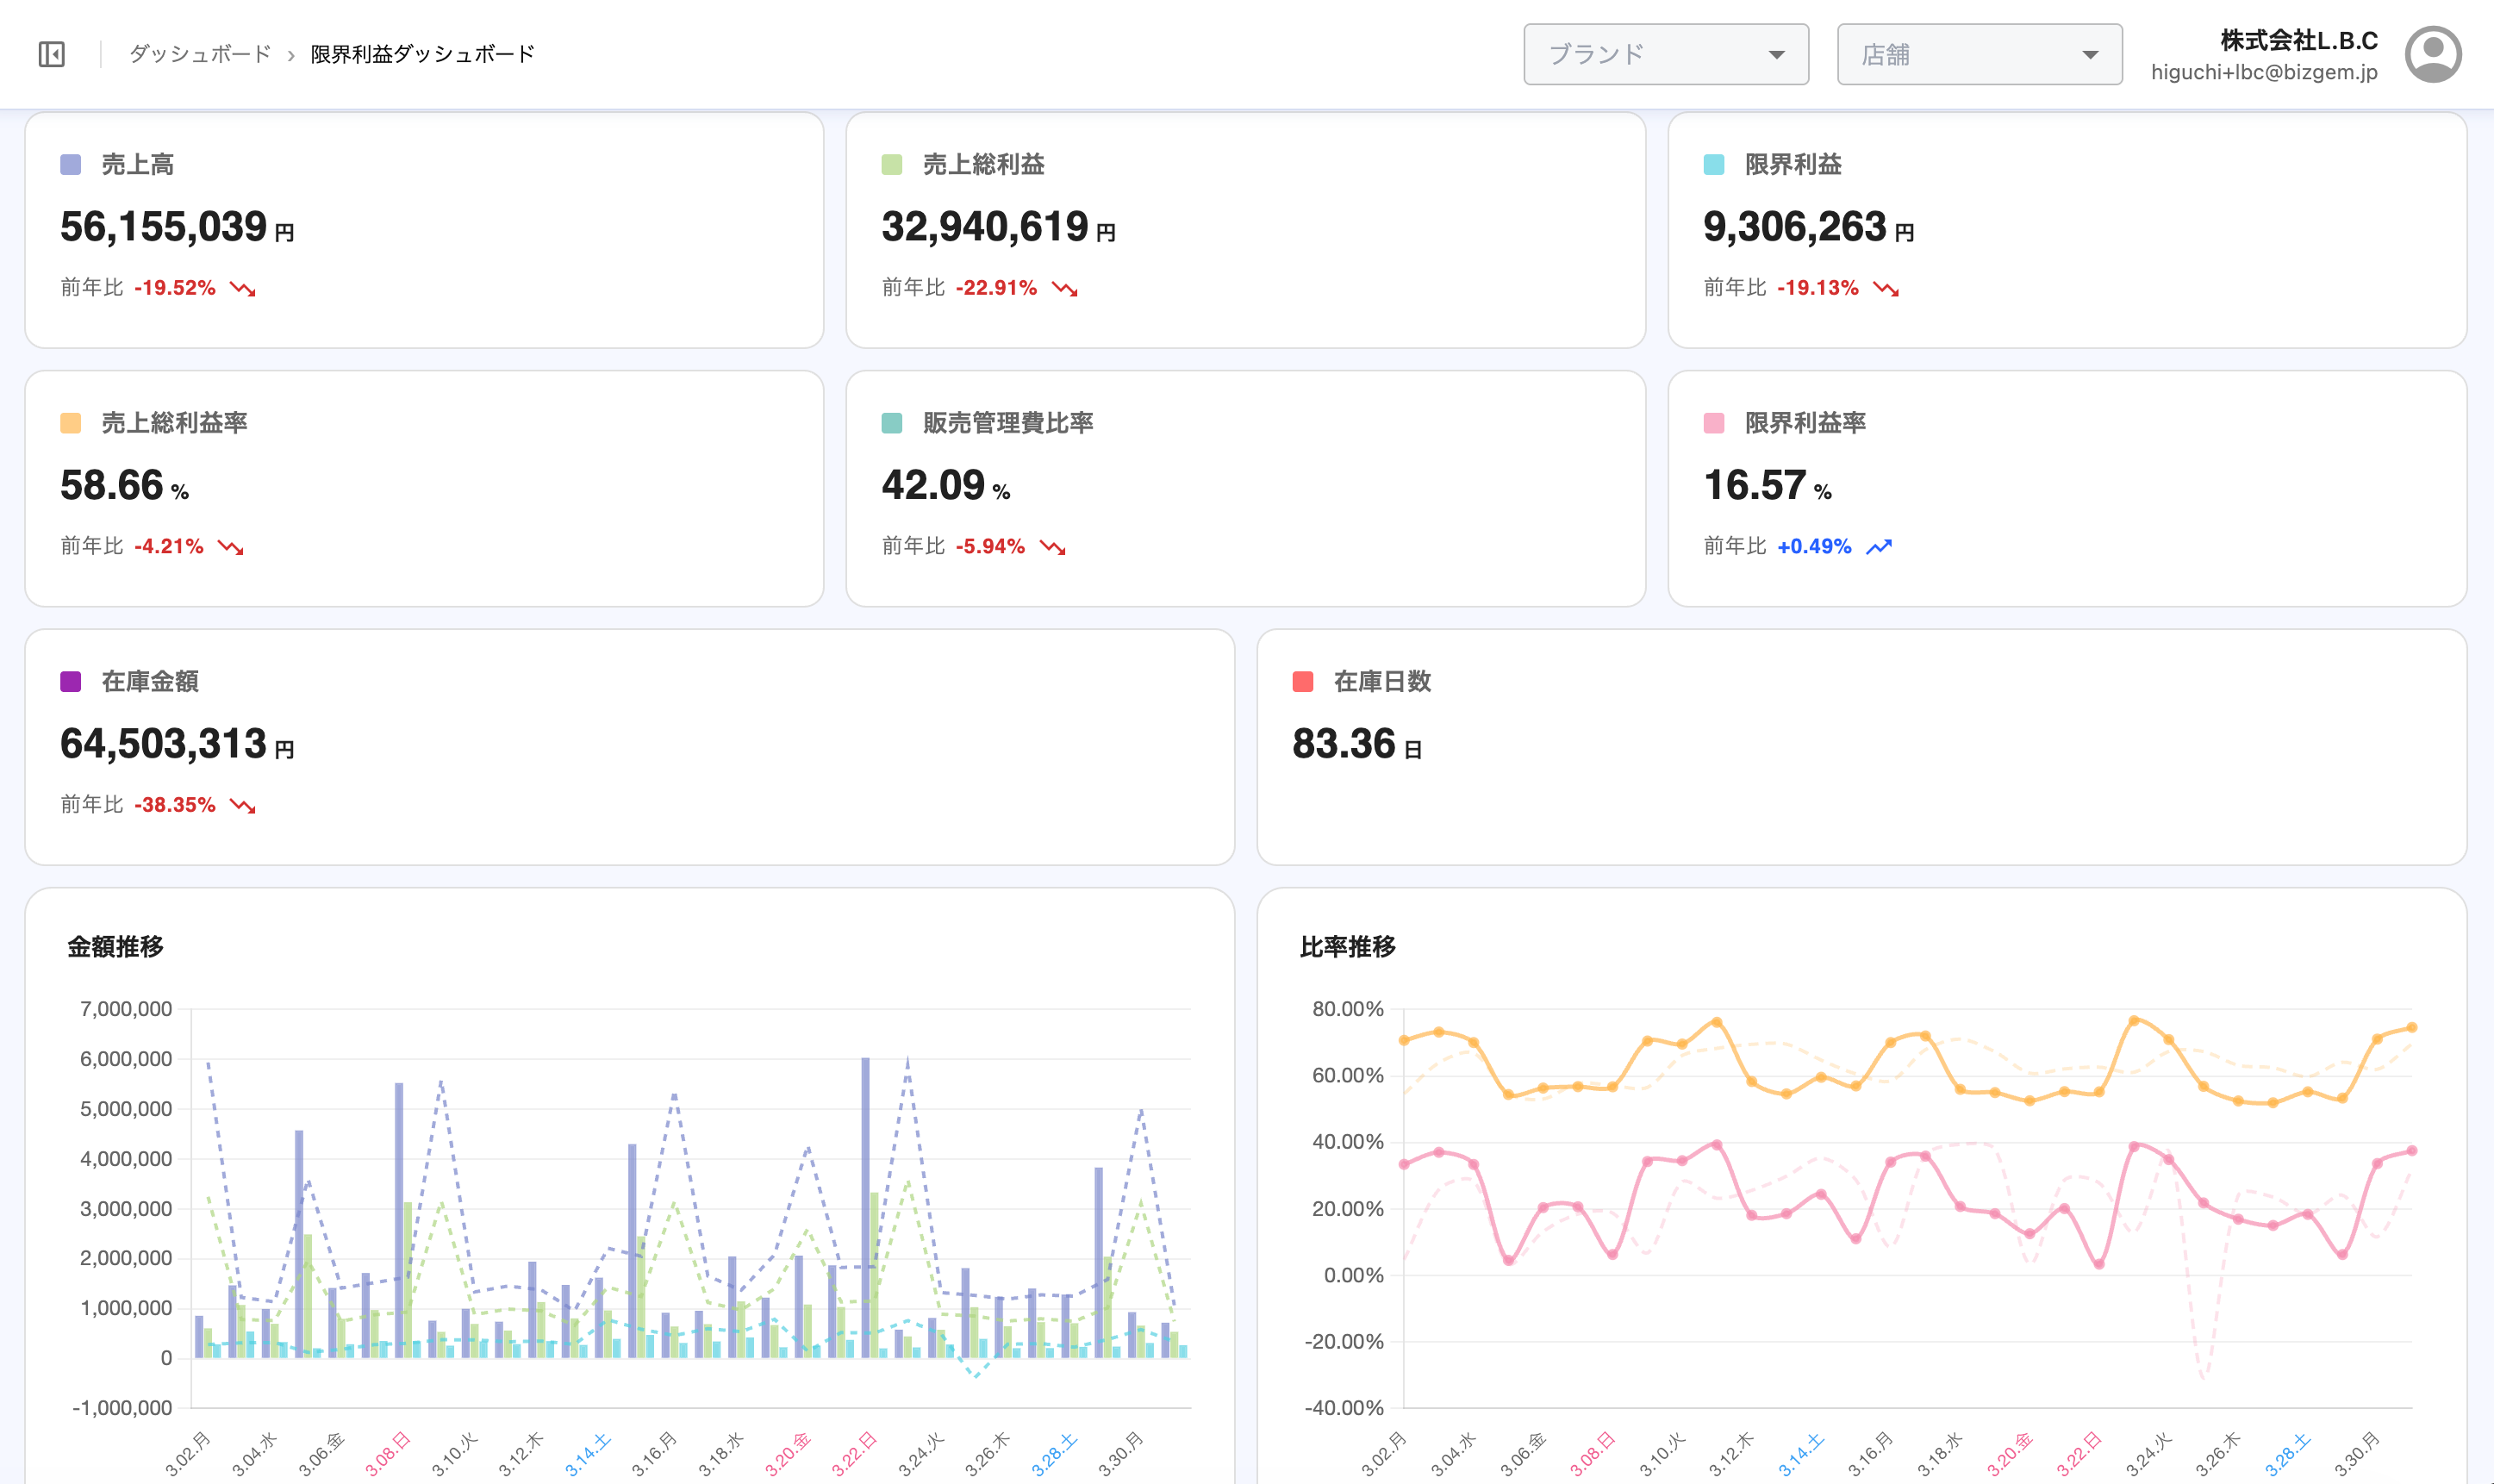Viewport: 2494px width, 1484px height.
Task: Click the downward trend icon under 限界利益
Action: [1886, 289]
